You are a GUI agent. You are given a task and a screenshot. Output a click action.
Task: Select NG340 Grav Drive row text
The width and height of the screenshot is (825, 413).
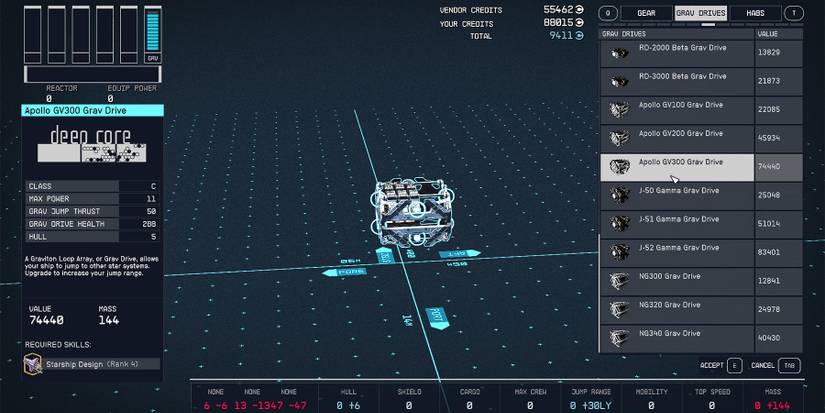click(669, 333)
